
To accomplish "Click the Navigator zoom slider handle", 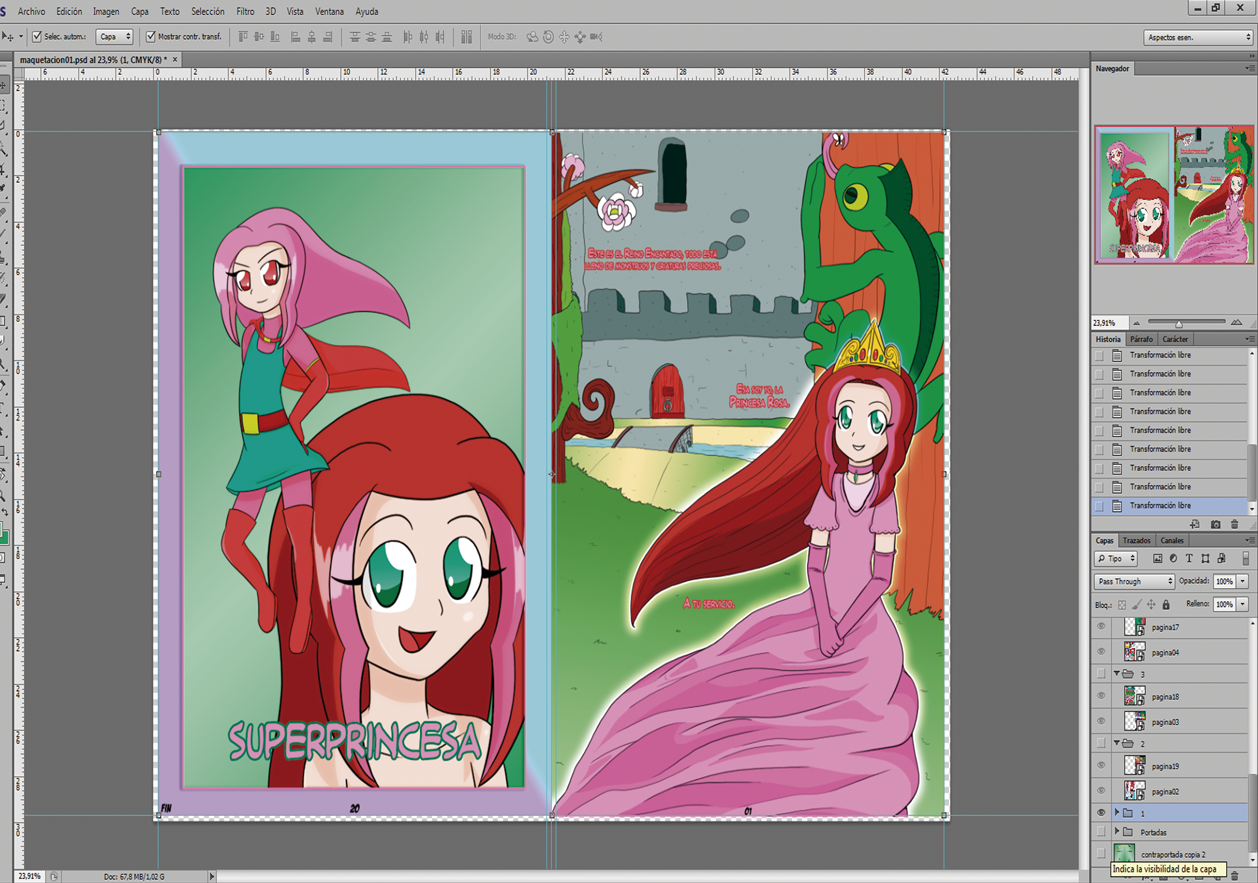I will click(1178, 323).
